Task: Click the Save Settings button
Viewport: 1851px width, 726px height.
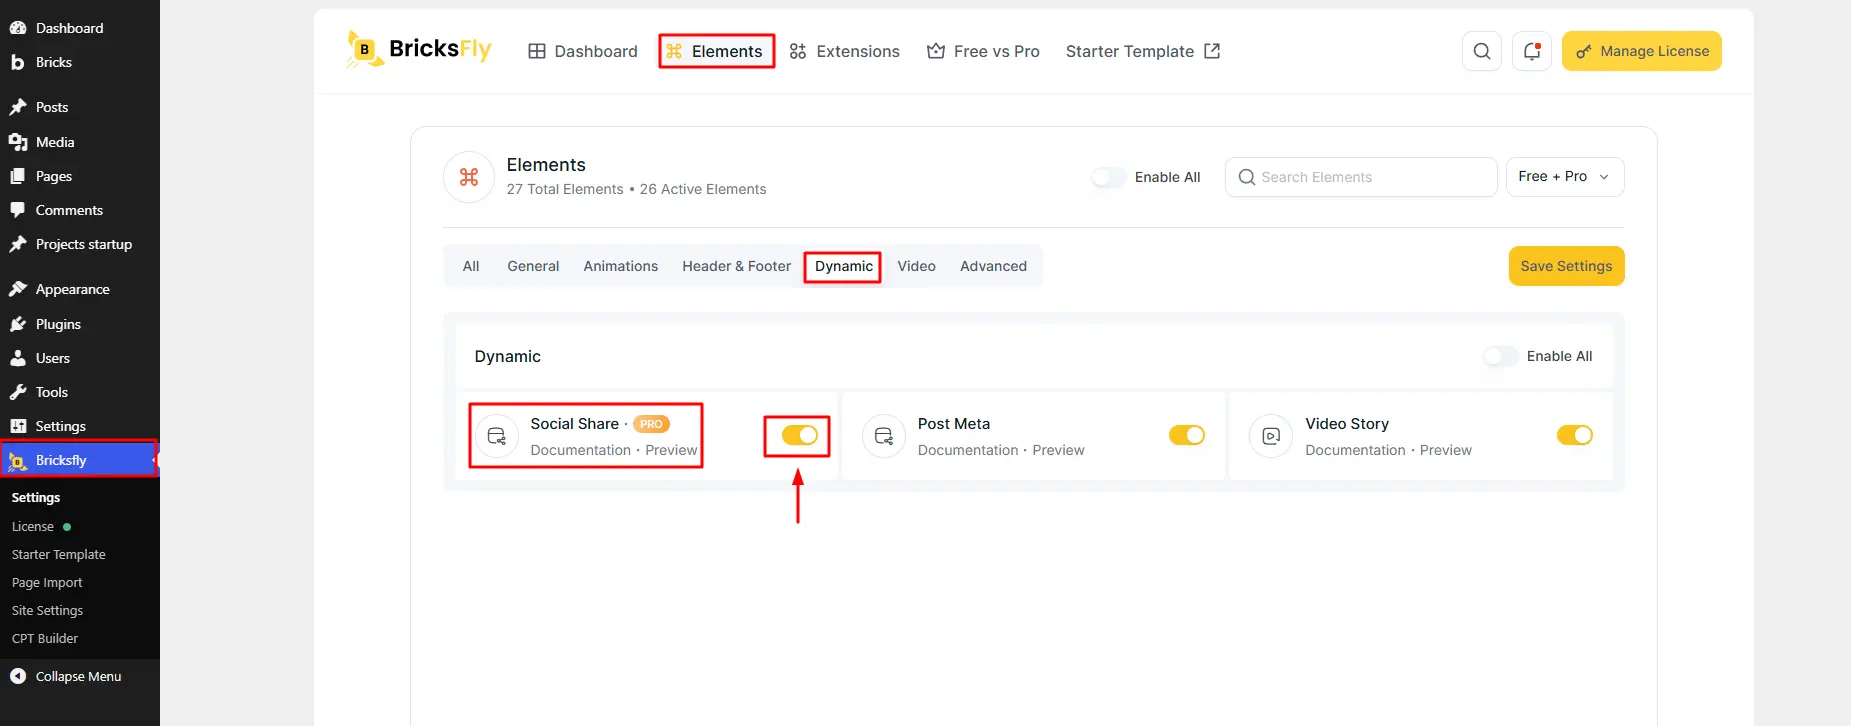Action: point(1567,266)
